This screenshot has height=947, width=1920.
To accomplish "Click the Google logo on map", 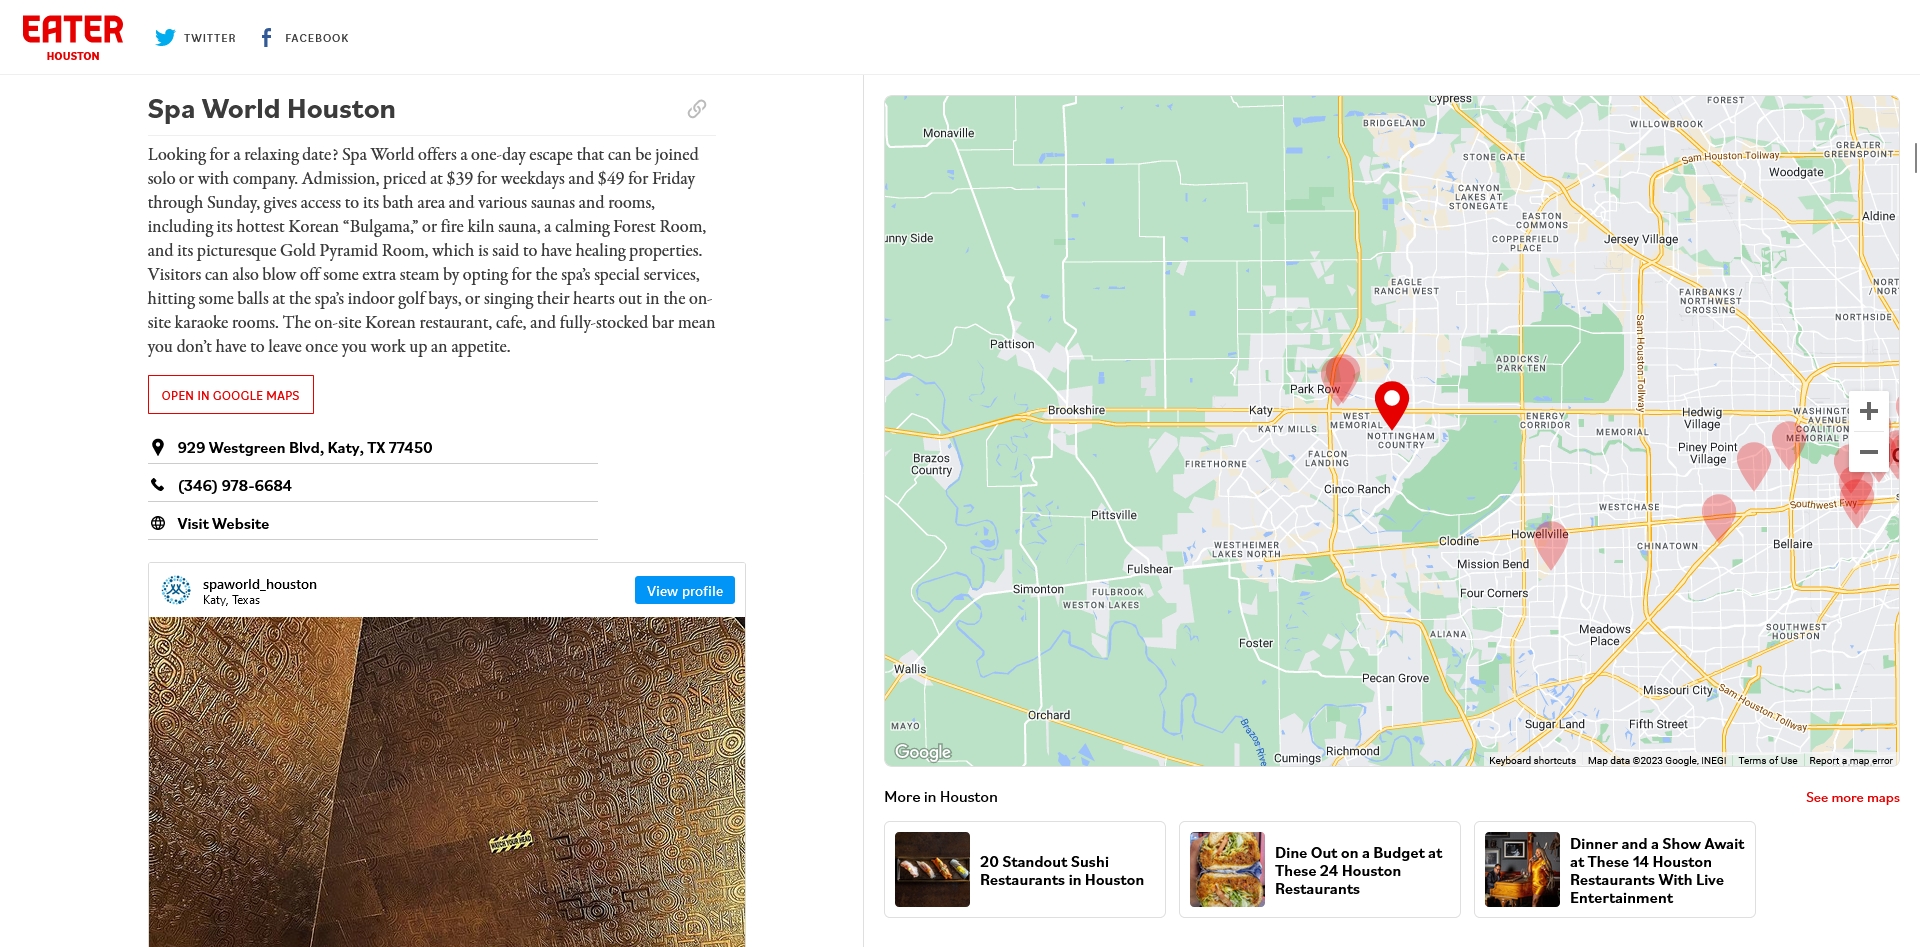I will tap(922, 752).
